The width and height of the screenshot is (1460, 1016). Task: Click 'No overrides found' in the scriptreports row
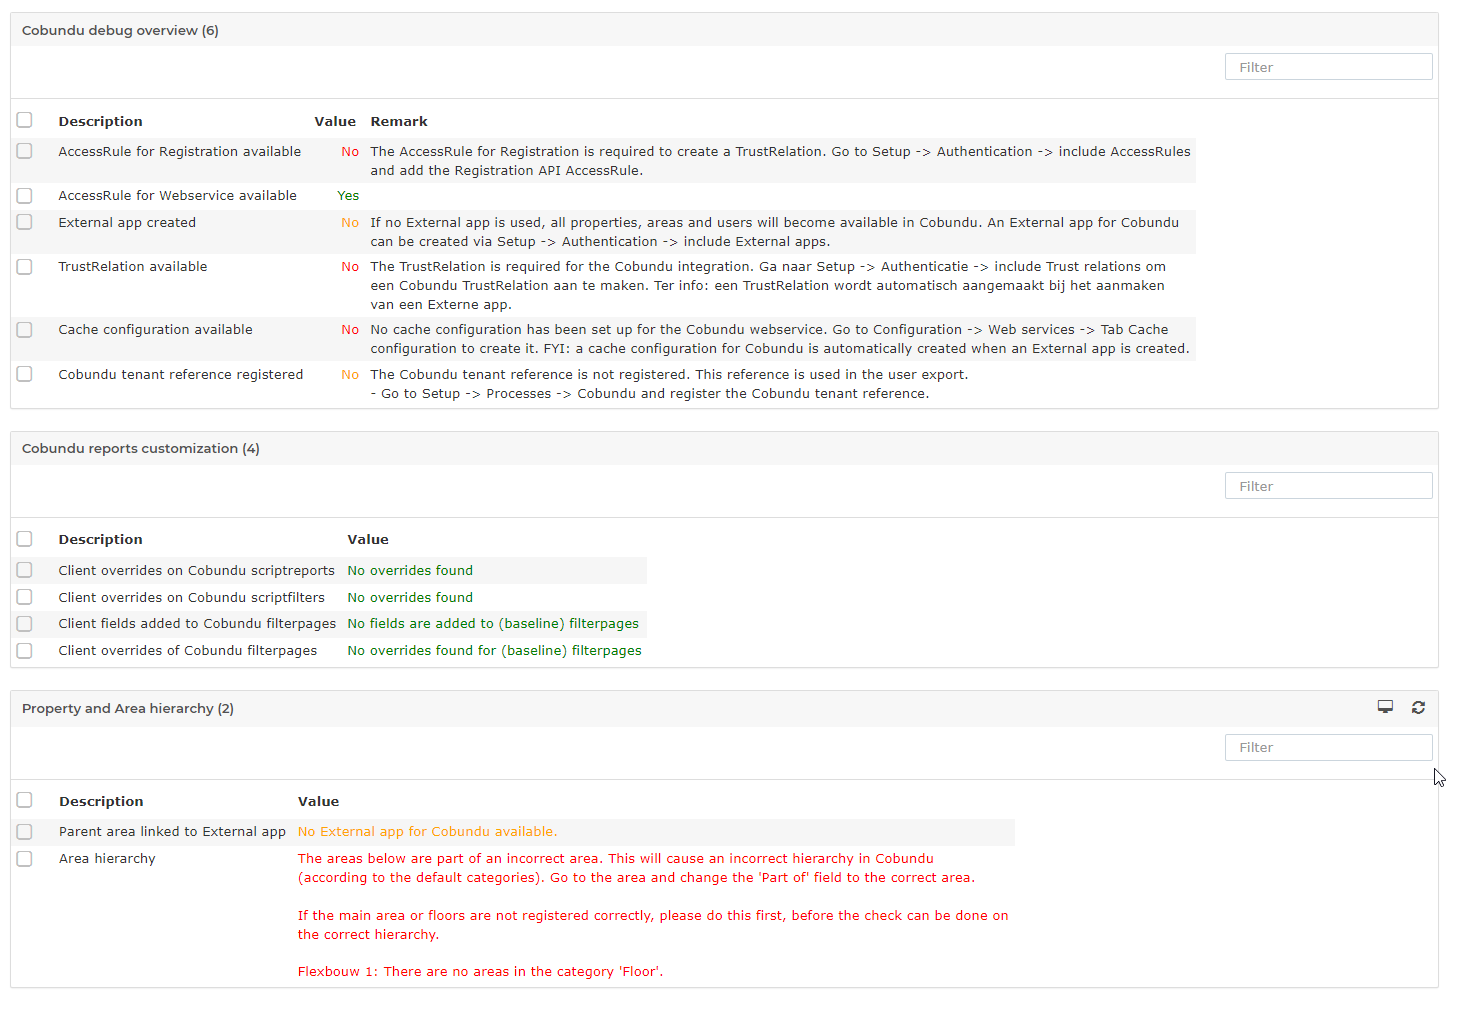(x=410, y=570)
